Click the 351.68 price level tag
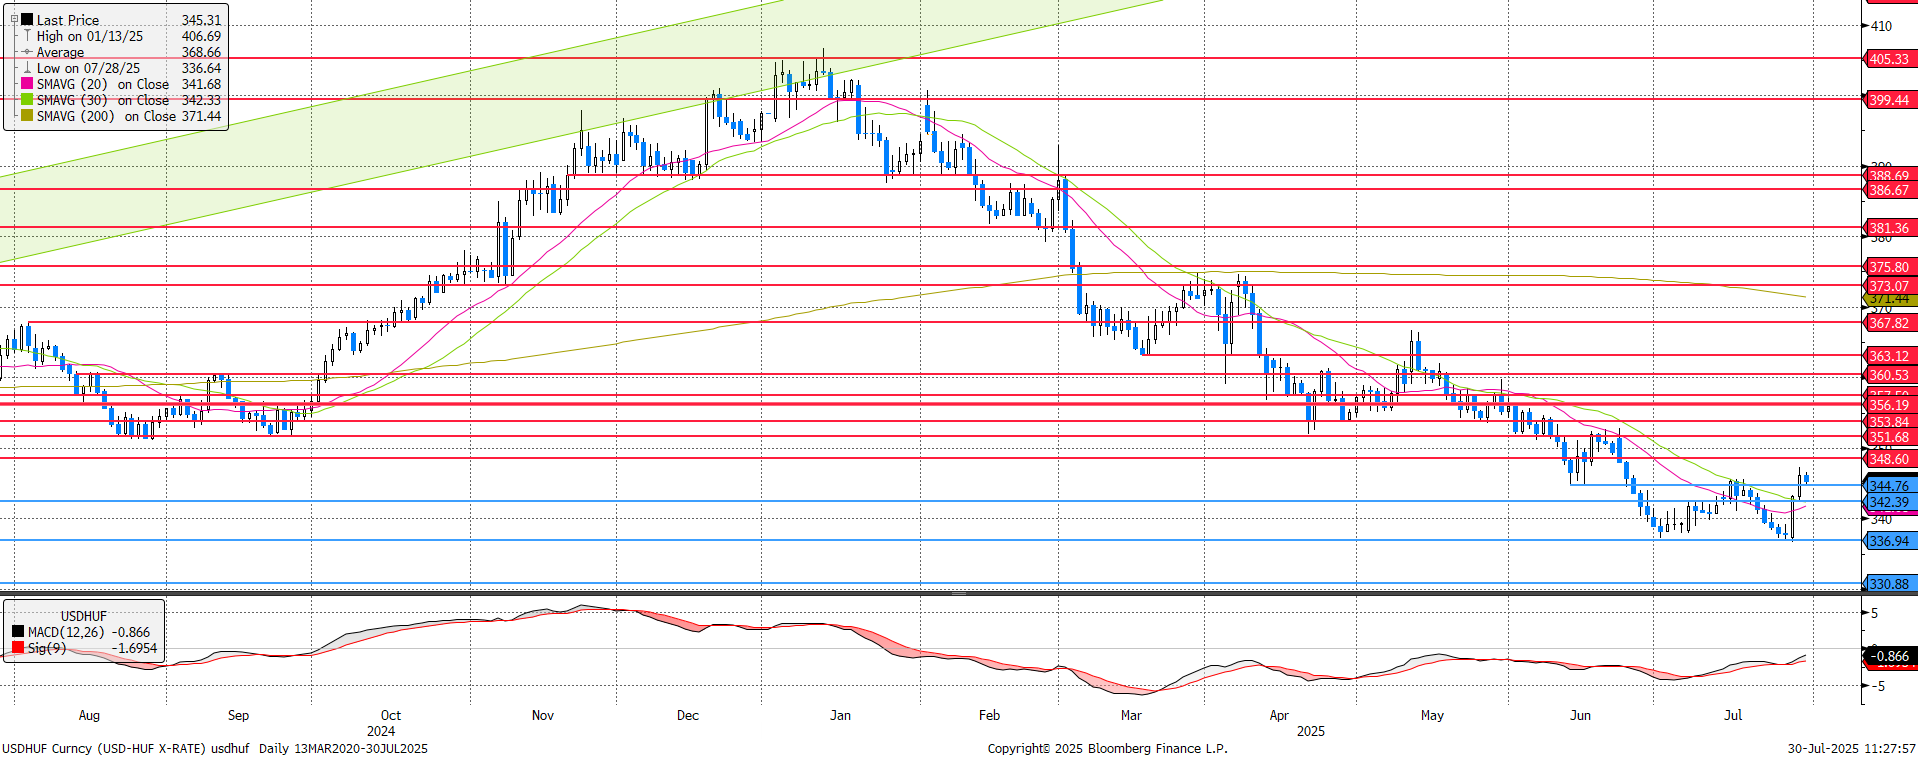The image size is (1918, 757). pyautogui.click(x=1889, y=437)
